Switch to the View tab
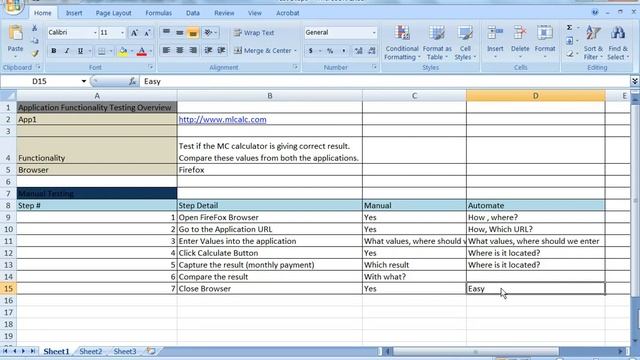Screen dimensions: 640x360 pyautogui.click(x=255, y=13)
